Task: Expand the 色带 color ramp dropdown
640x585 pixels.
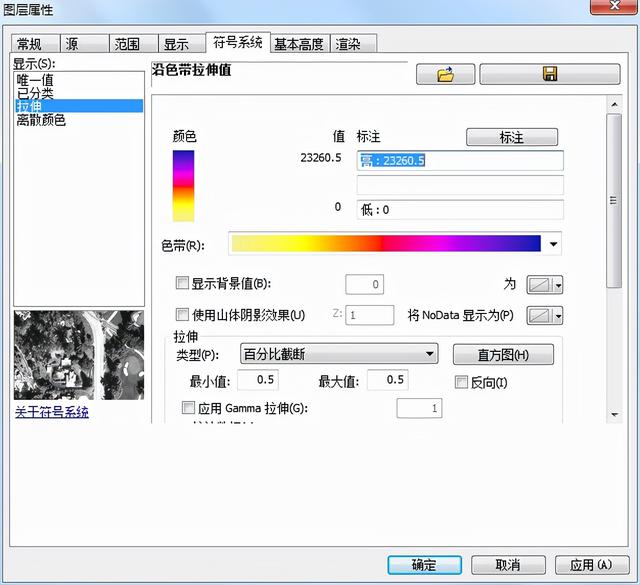Action: point(555,244)
